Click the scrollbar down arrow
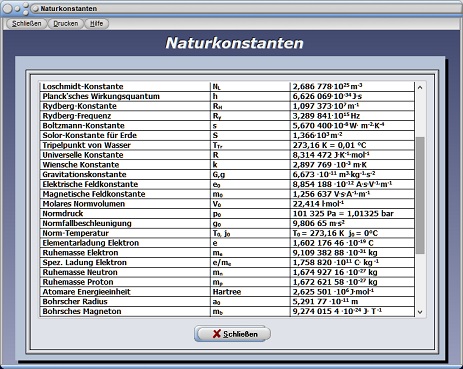Viewport: 463px width, 369px height. 420,312
